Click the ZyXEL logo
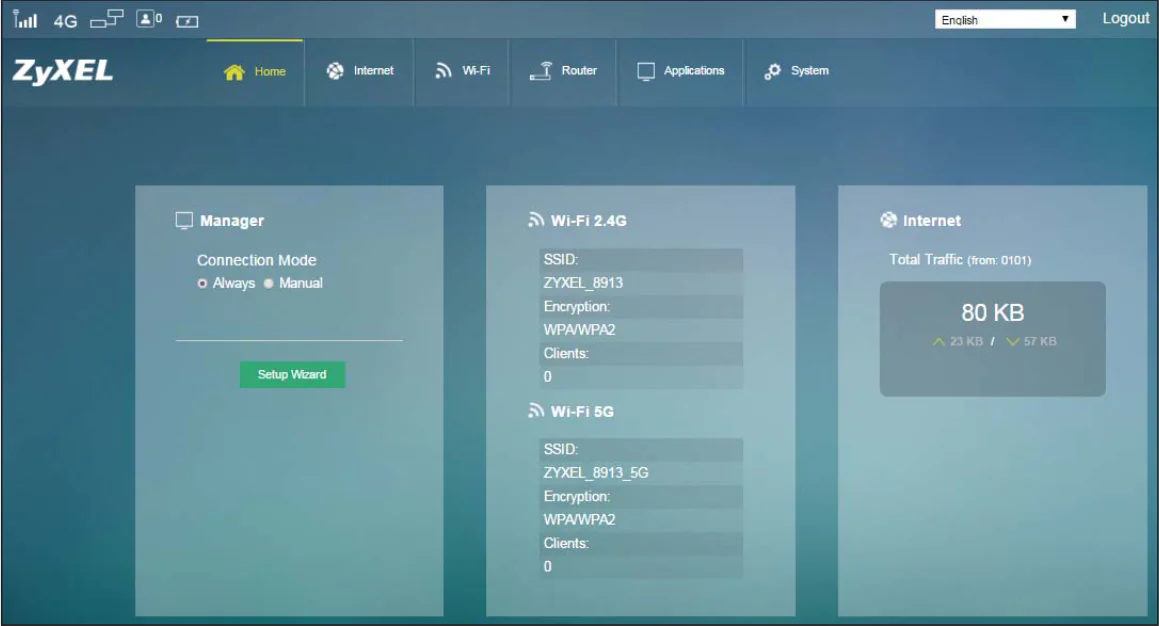Image resolution: width=1159 pixels, height=626 pixels. [x=63, y=71]
